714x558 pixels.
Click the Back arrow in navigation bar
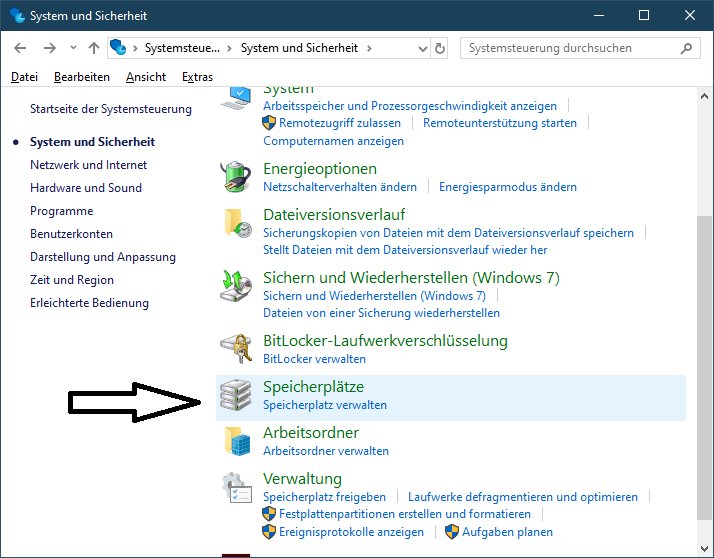20,48
